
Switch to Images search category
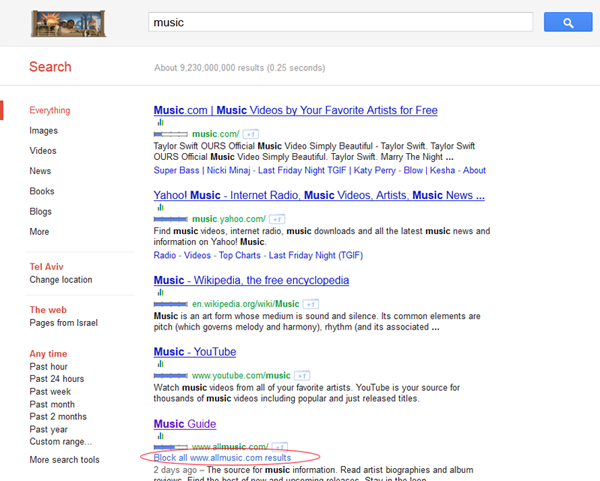(x=43, y=130)
